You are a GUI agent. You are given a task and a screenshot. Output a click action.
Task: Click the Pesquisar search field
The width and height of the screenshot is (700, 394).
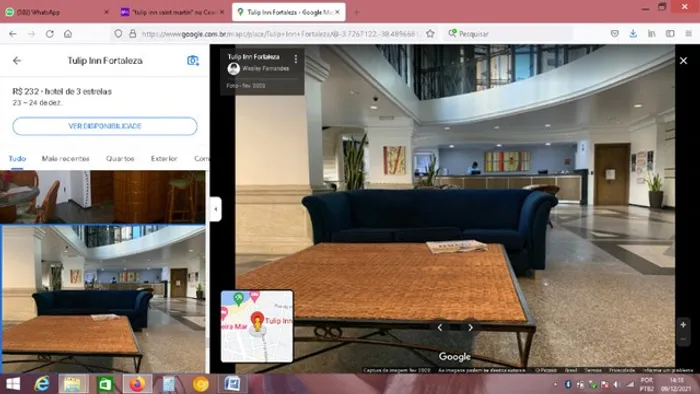tap(509, 34)
